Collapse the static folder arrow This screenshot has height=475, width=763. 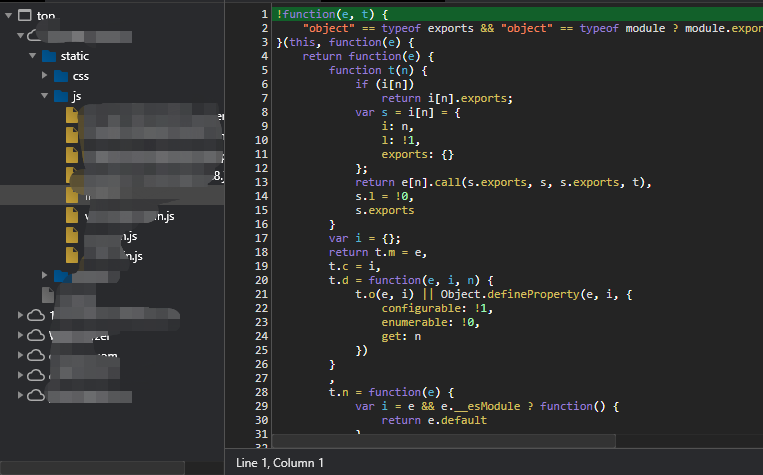point(33,56)
